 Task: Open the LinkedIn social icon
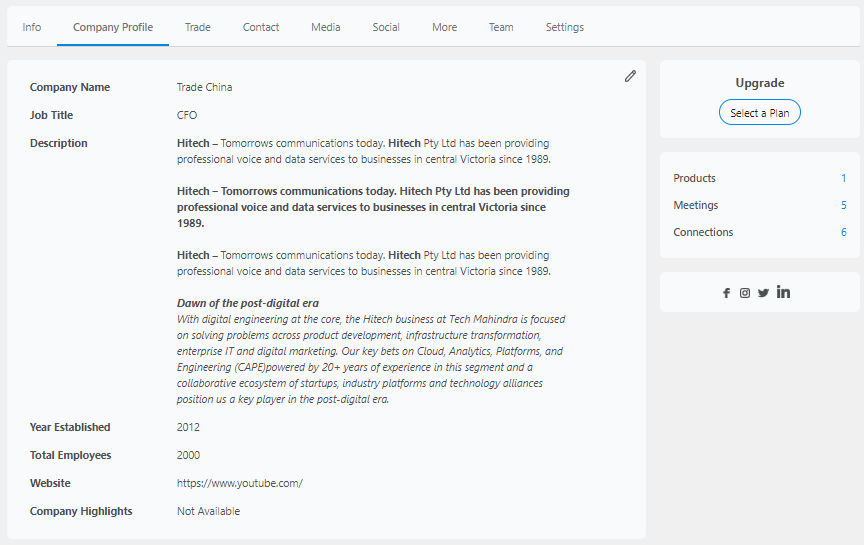(x=783, y=292)
